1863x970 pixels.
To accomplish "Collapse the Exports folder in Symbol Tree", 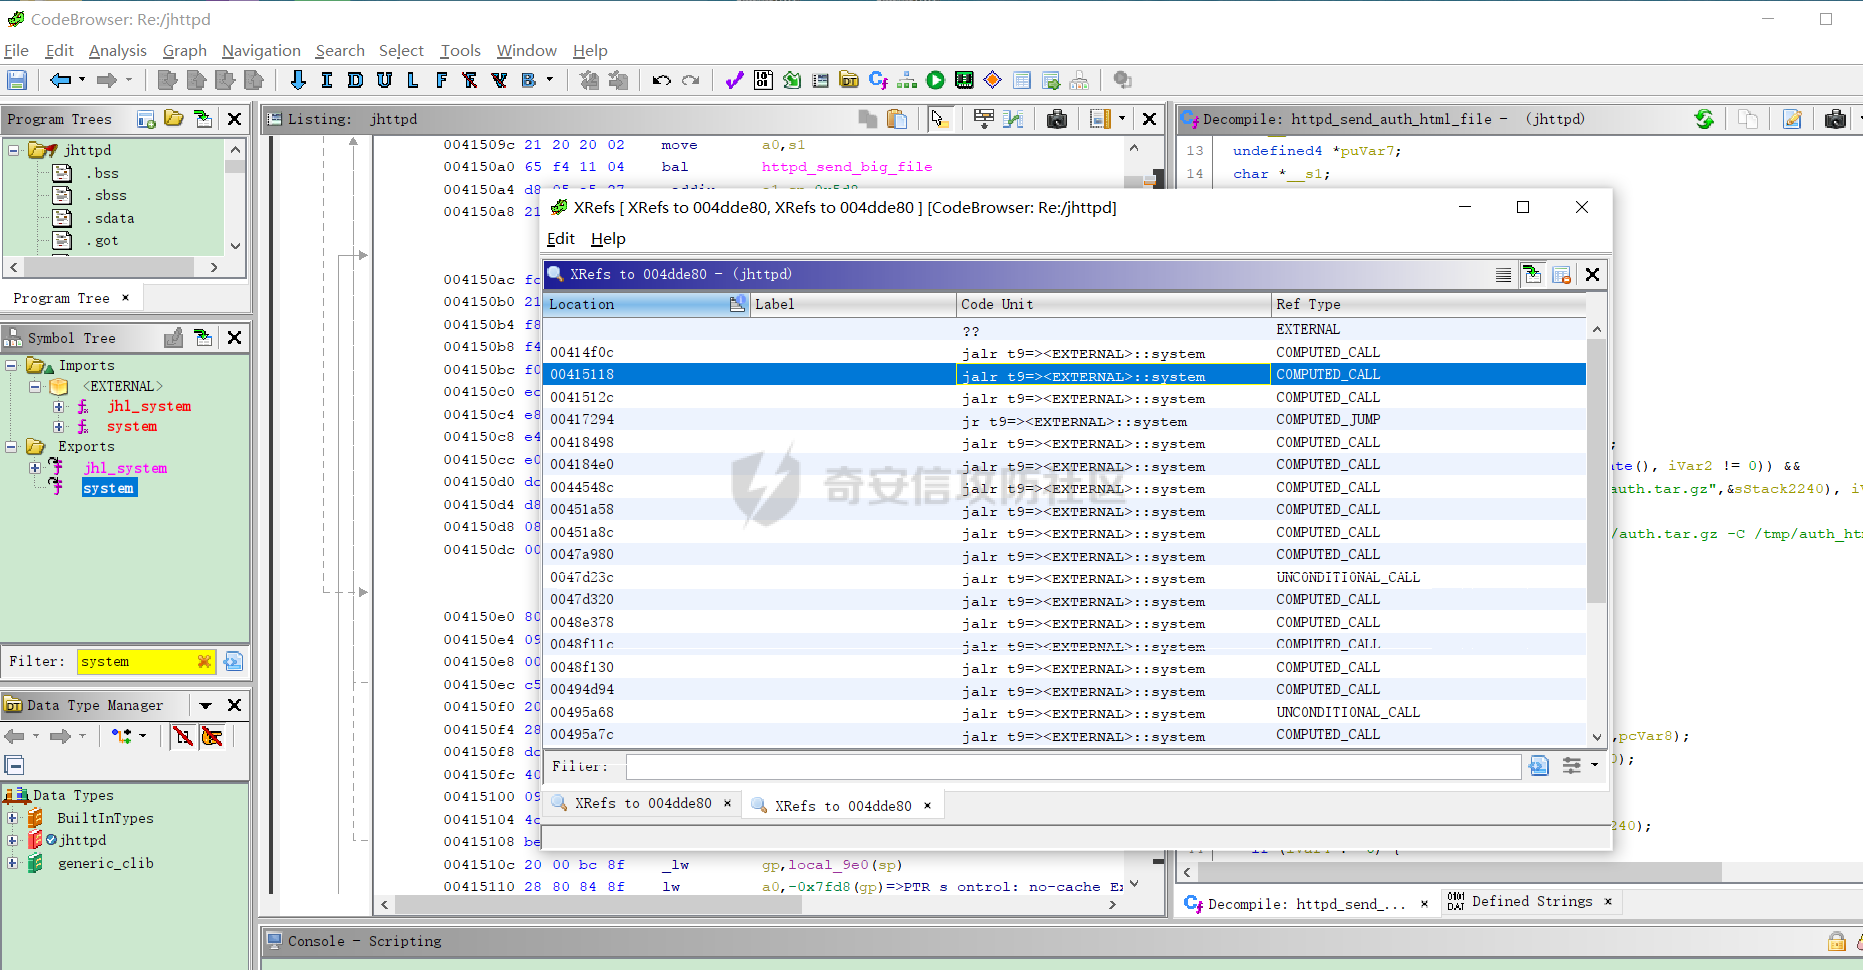I will [12, 446].
